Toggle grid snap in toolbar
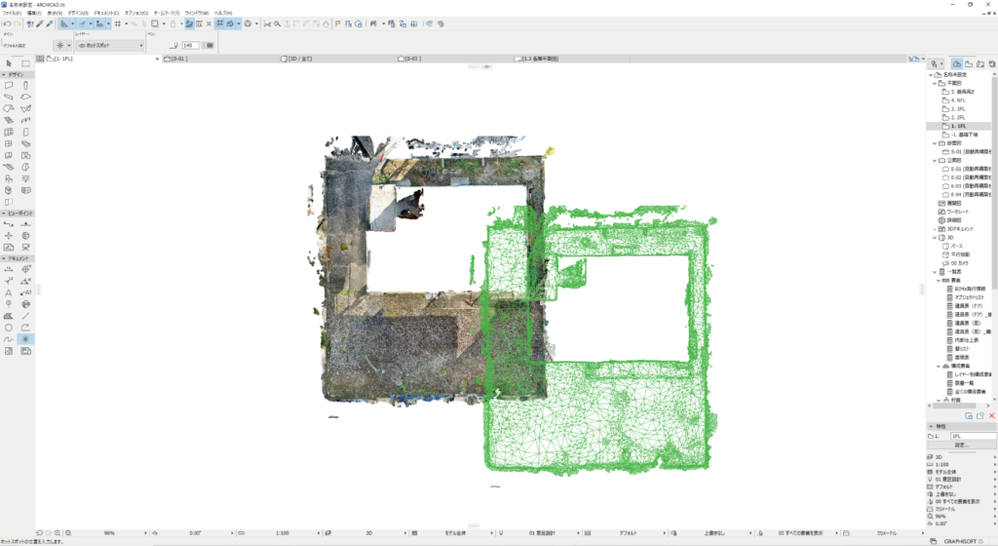This screenshot has width=998, height=546. 118,24
